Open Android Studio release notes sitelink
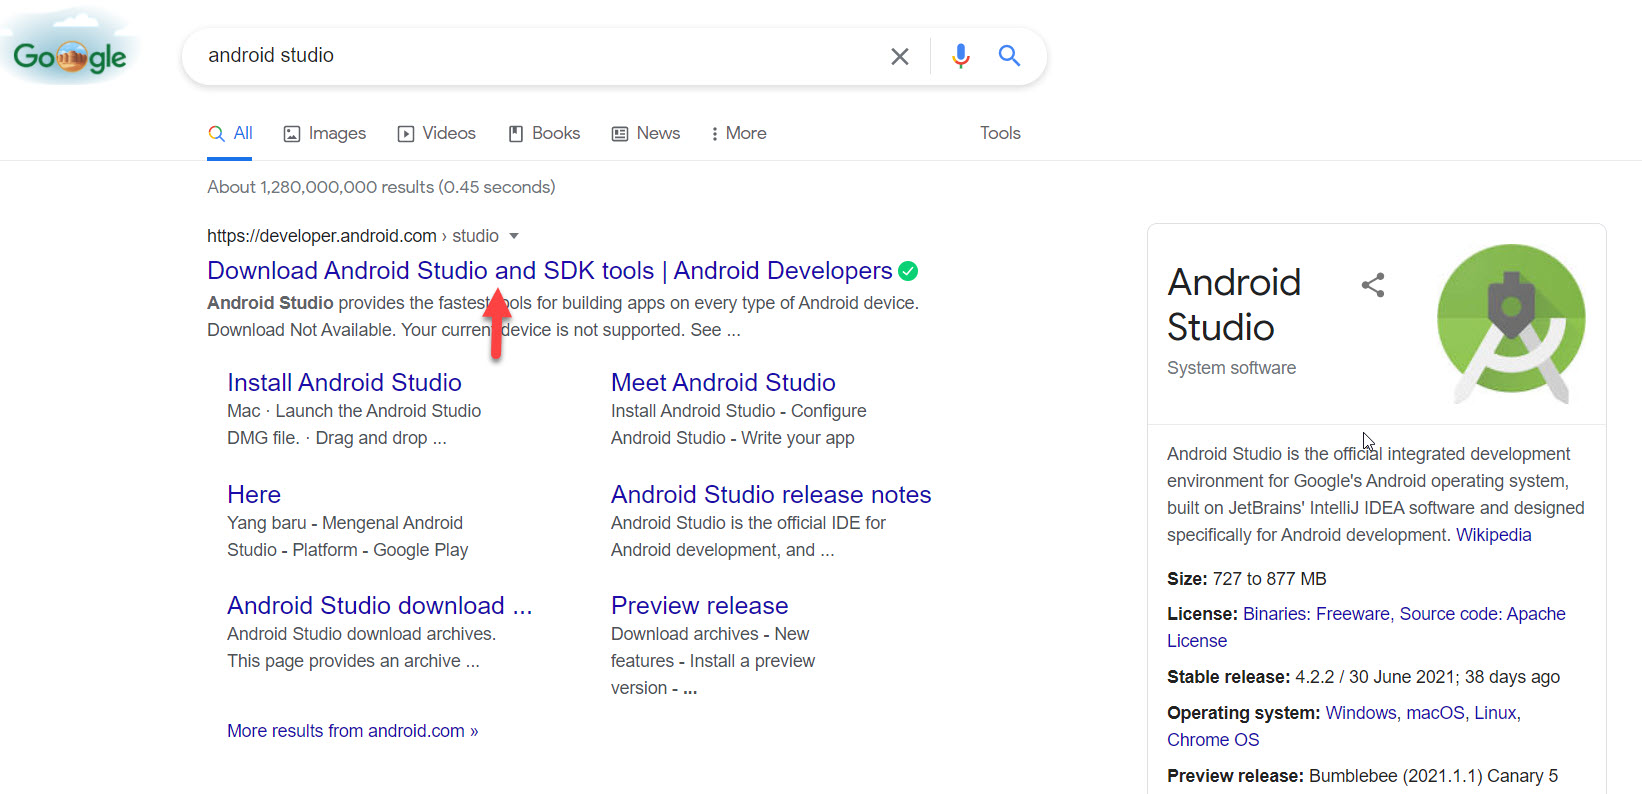Viewport: 1642px width, 794px height. [x=771, y=494]
